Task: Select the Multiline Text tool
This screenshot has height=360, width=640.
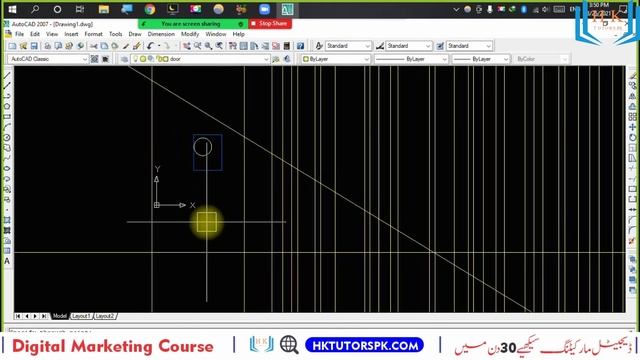Action: coord(7,261)
